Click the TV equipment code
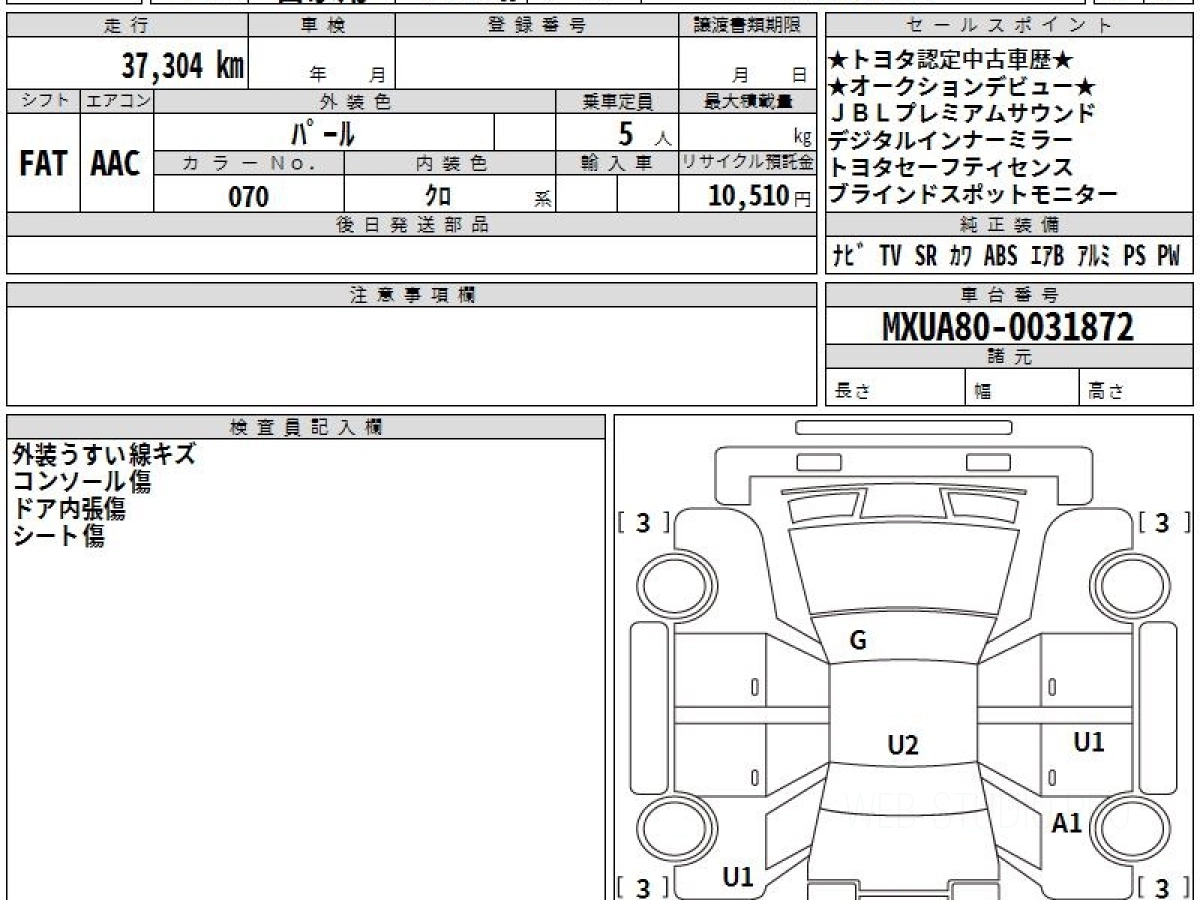This screenshot has width=1200, height=900. click(891, 256)
